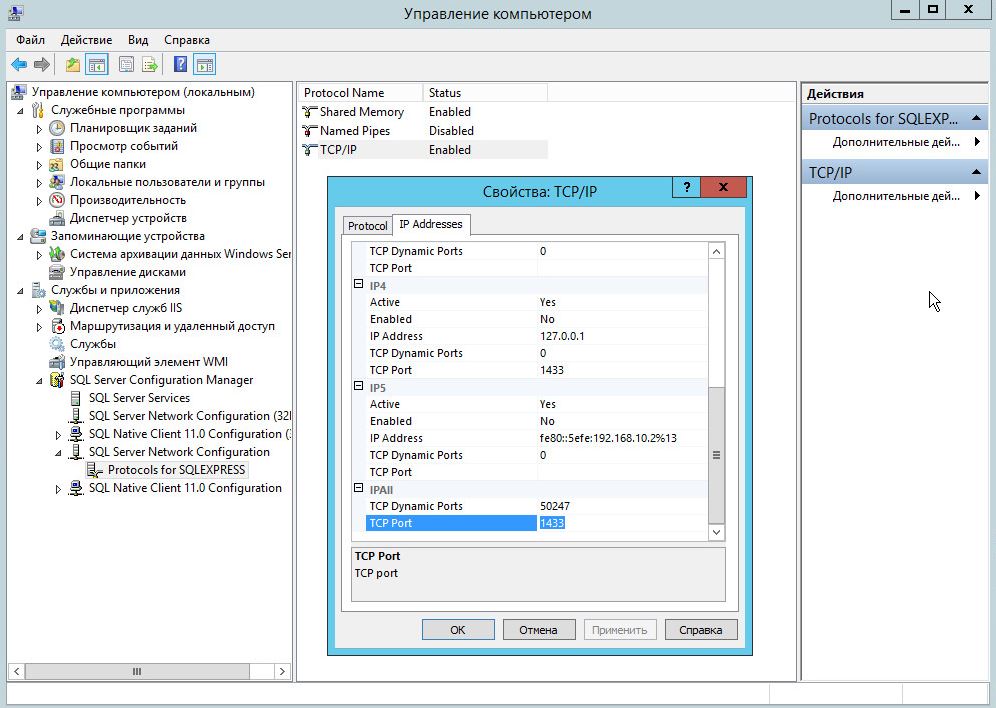Click the properties grid vertical scrollbar thumb
This screenshot has width=996, height=708.
pyautogui.click(x=717, y=455)
